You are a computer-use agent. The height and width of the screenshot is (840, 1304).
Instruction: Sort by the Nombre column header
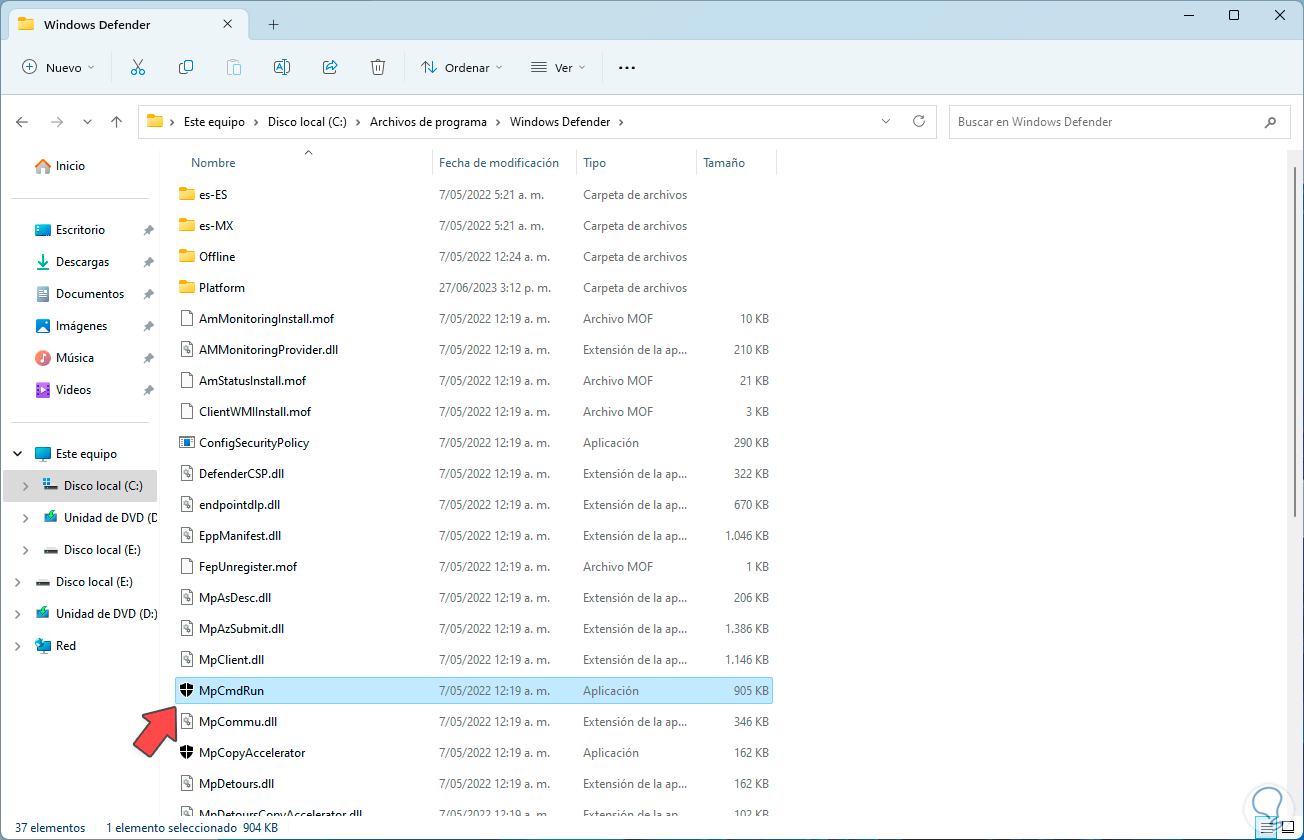[x=213, y=163]
